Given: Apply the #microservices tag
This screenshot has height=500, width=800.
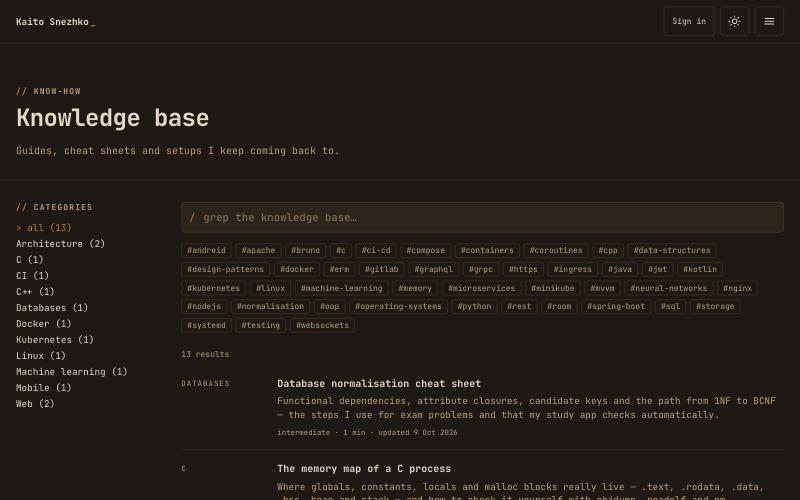Looking at the screenshot, I should pyautogui.click(x=481, y=288).
